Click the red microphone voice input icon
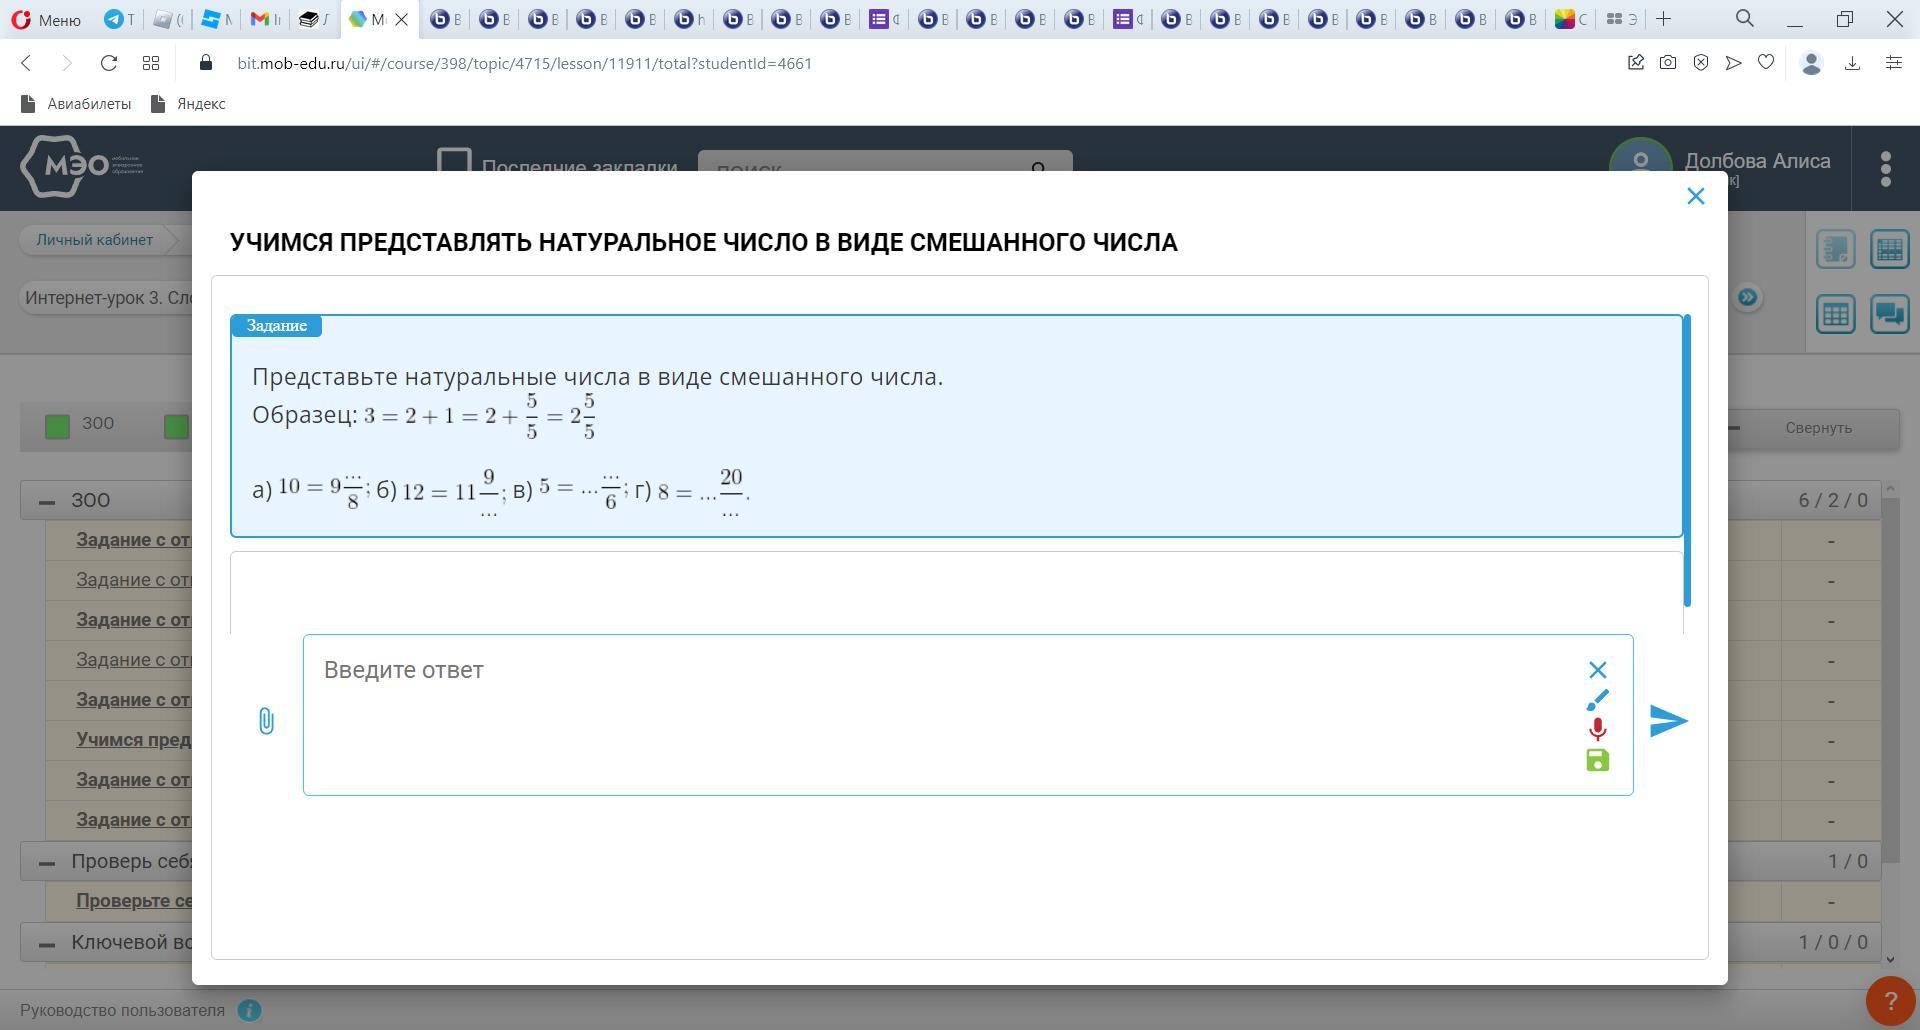 [1597, 730]
